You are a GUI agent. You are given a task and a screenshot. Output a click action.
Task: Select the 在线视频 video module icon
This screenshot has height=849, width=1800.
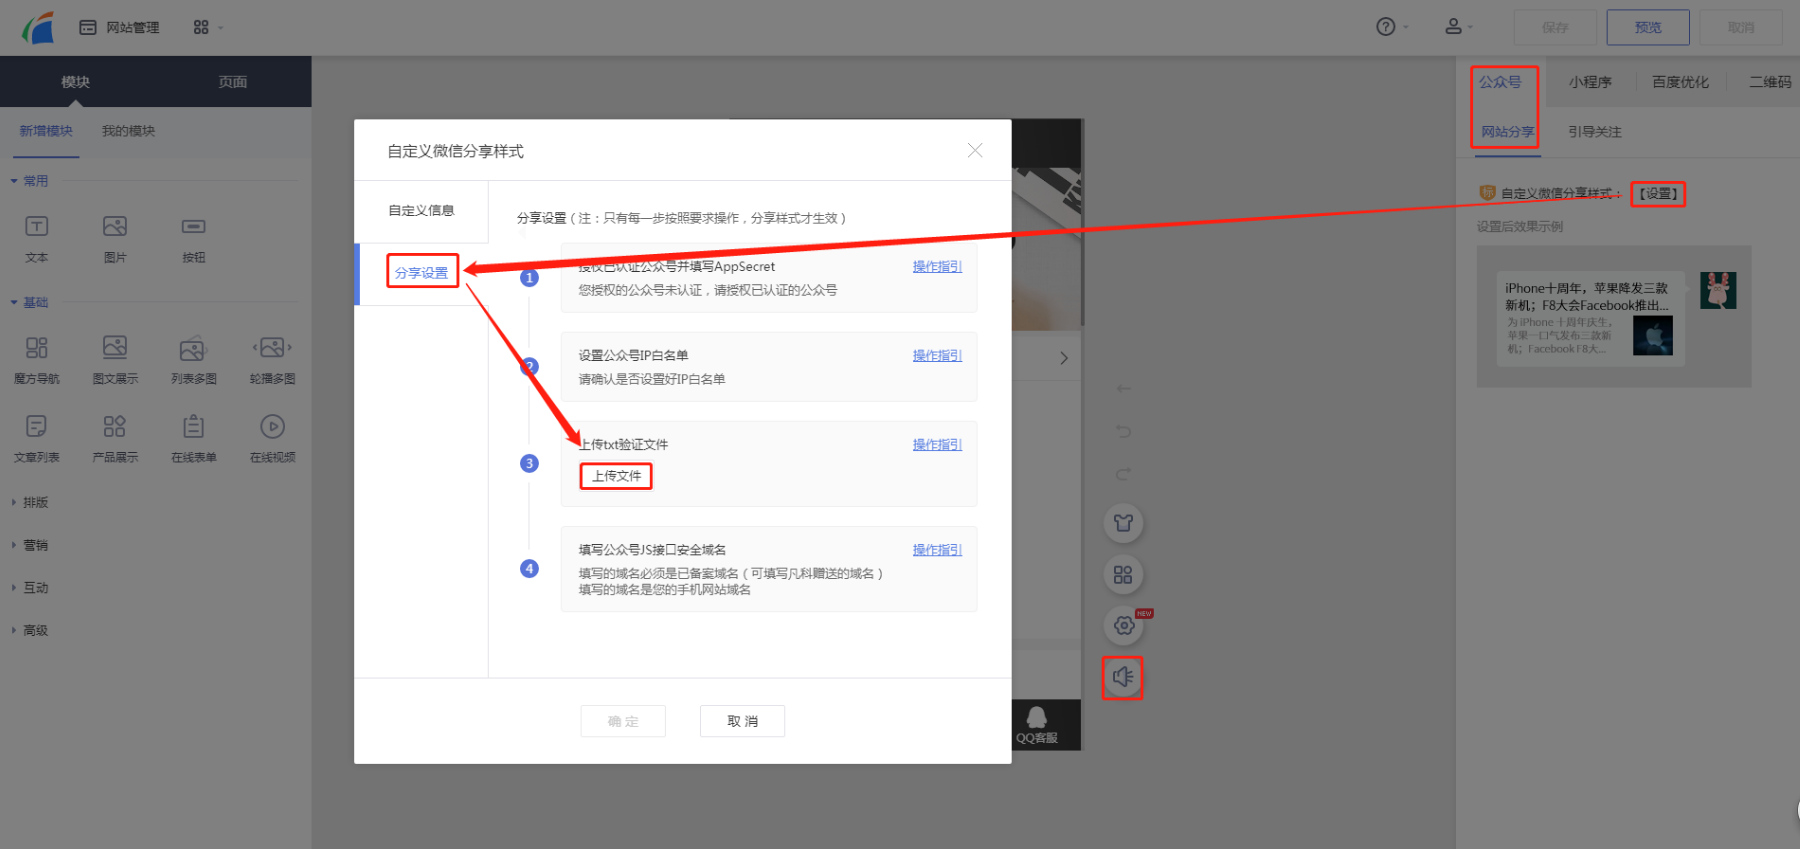pos(272,427)
